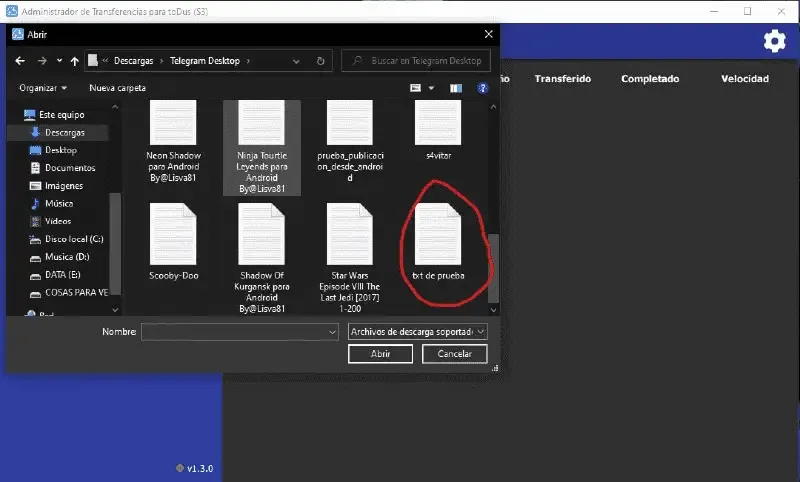The image size is (800, 482).
Task: Open the Organizar menu
Action: coord(43,88)
